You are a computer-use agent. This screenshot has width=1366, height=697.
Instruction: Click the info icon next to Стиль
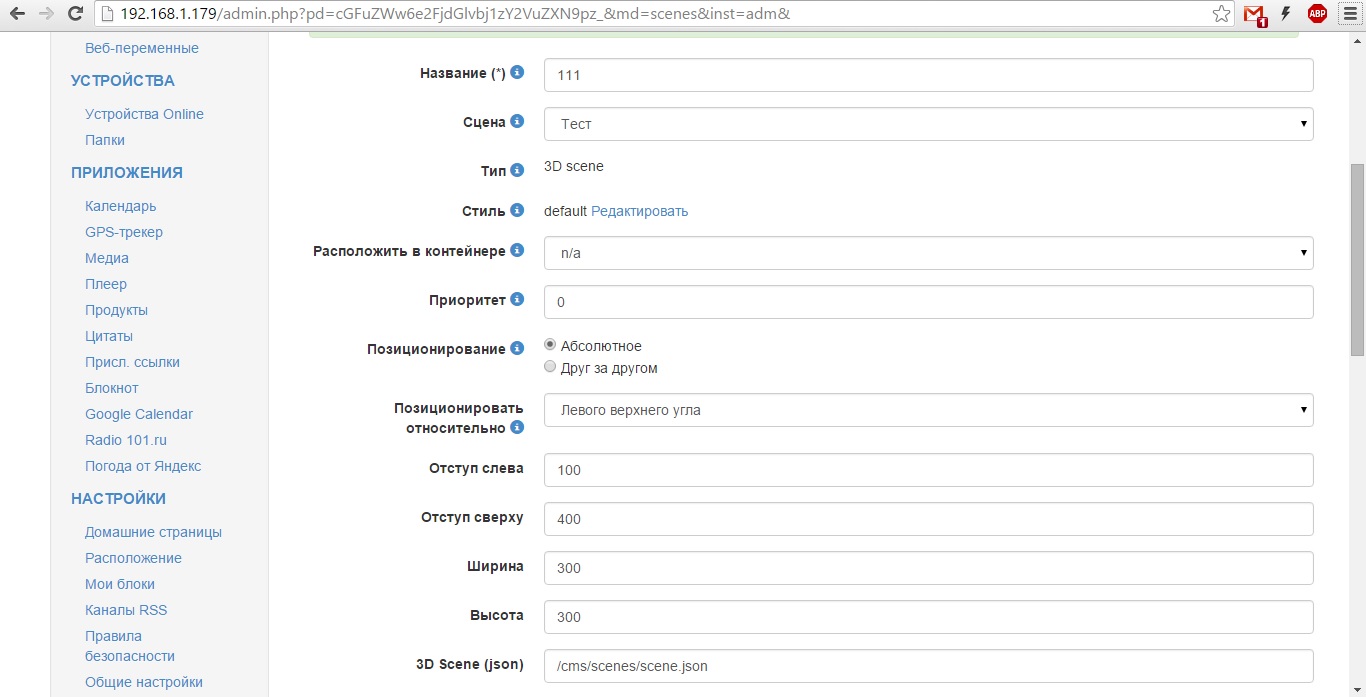click(517, 210)
